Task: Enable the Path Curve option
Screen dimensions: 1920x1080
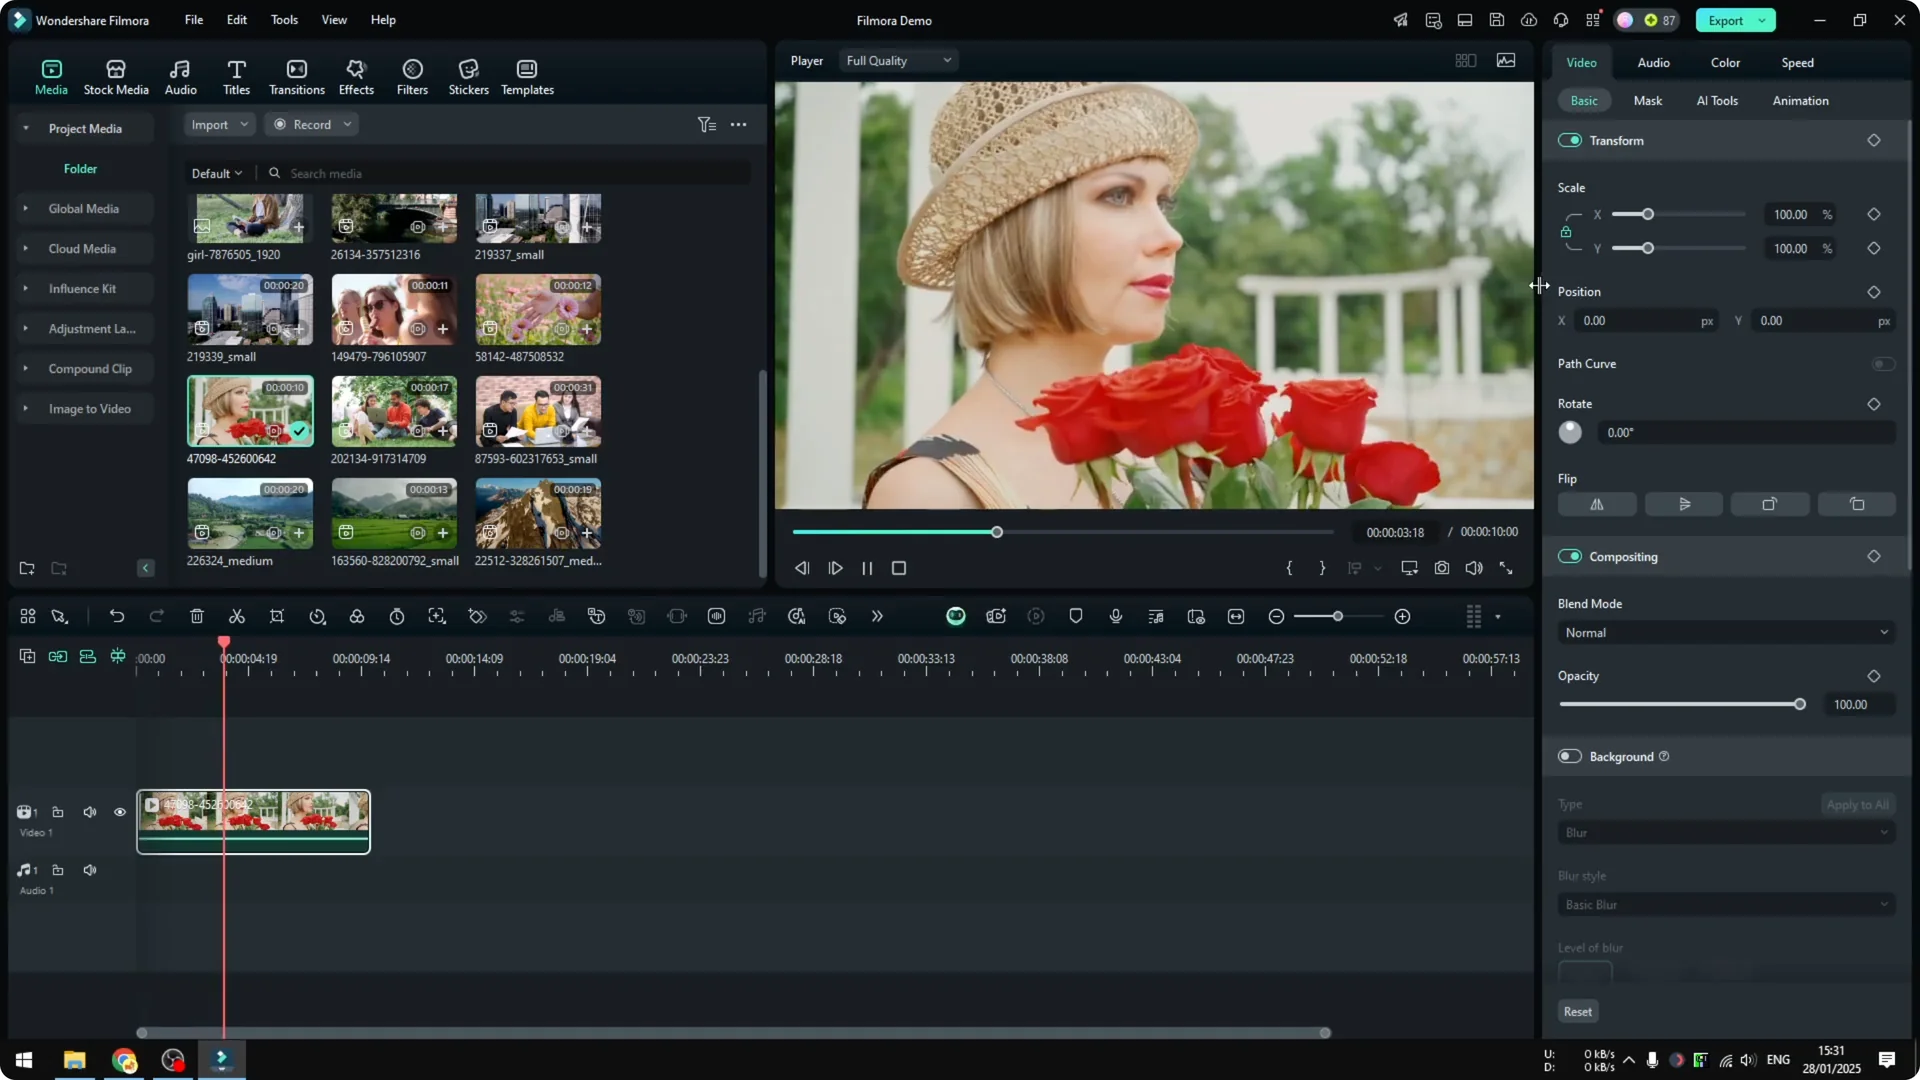Action: coord(1883,363)
